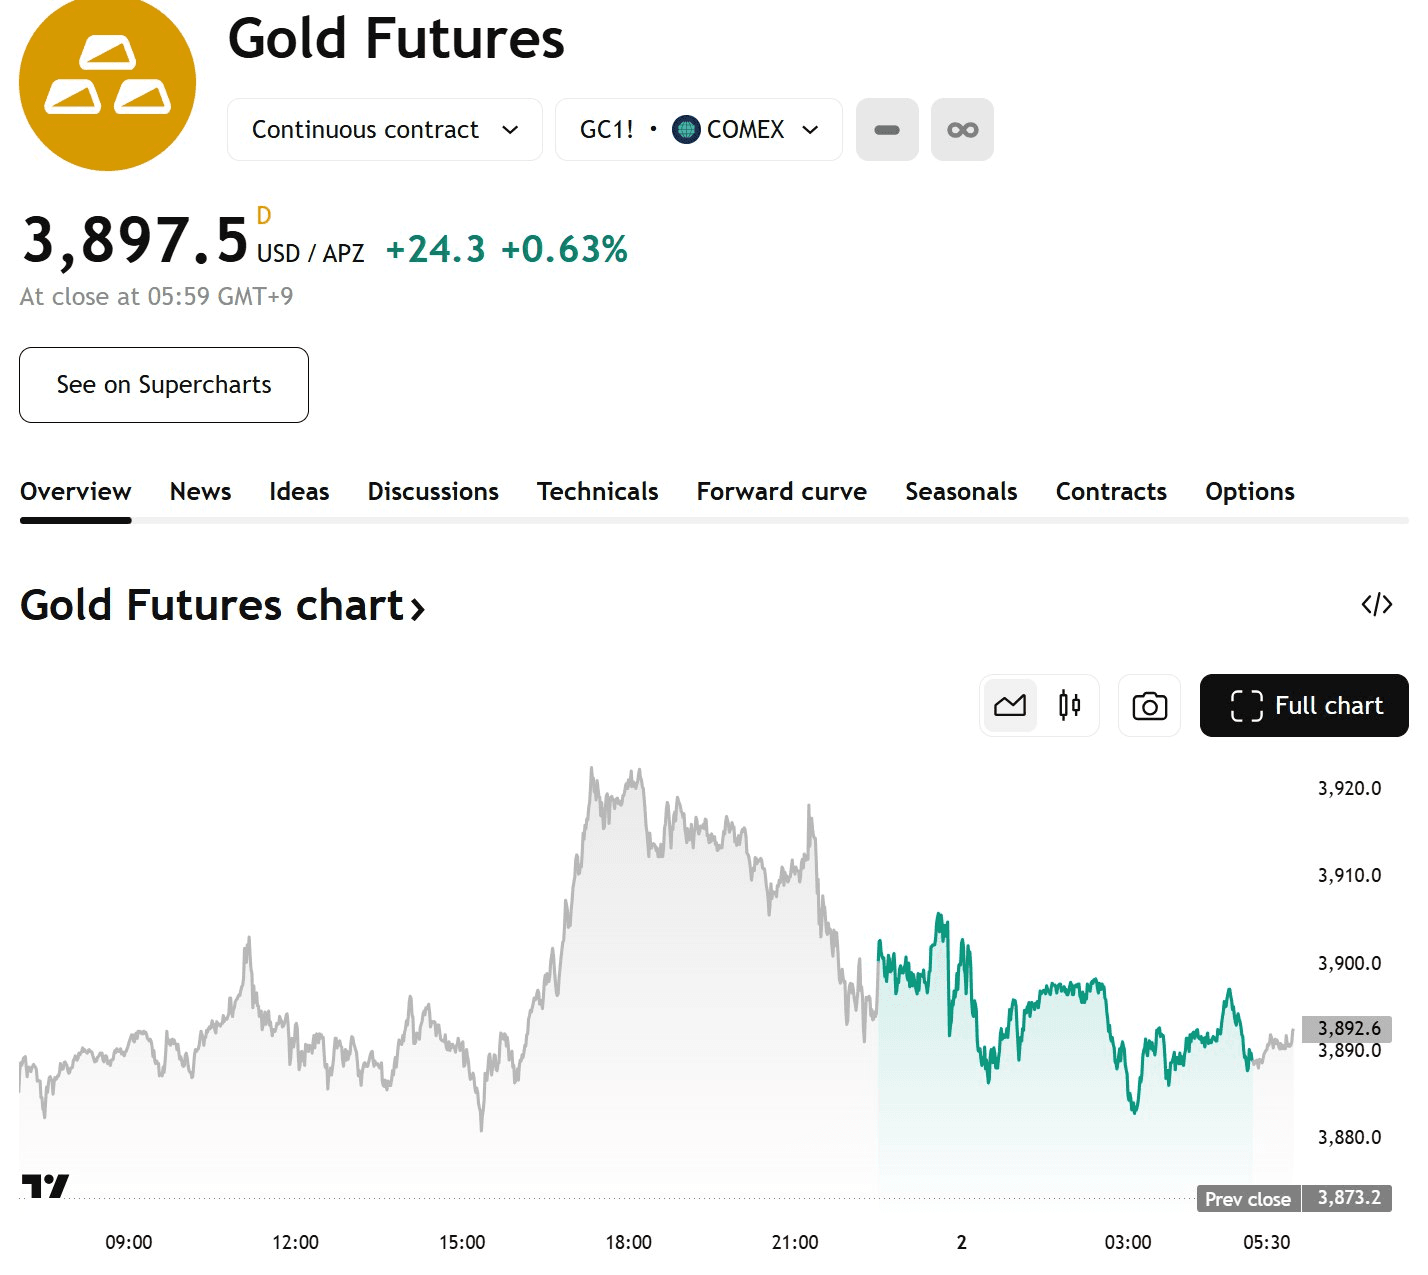
Task: Switch to area chart view icon
Action: 1010,706
